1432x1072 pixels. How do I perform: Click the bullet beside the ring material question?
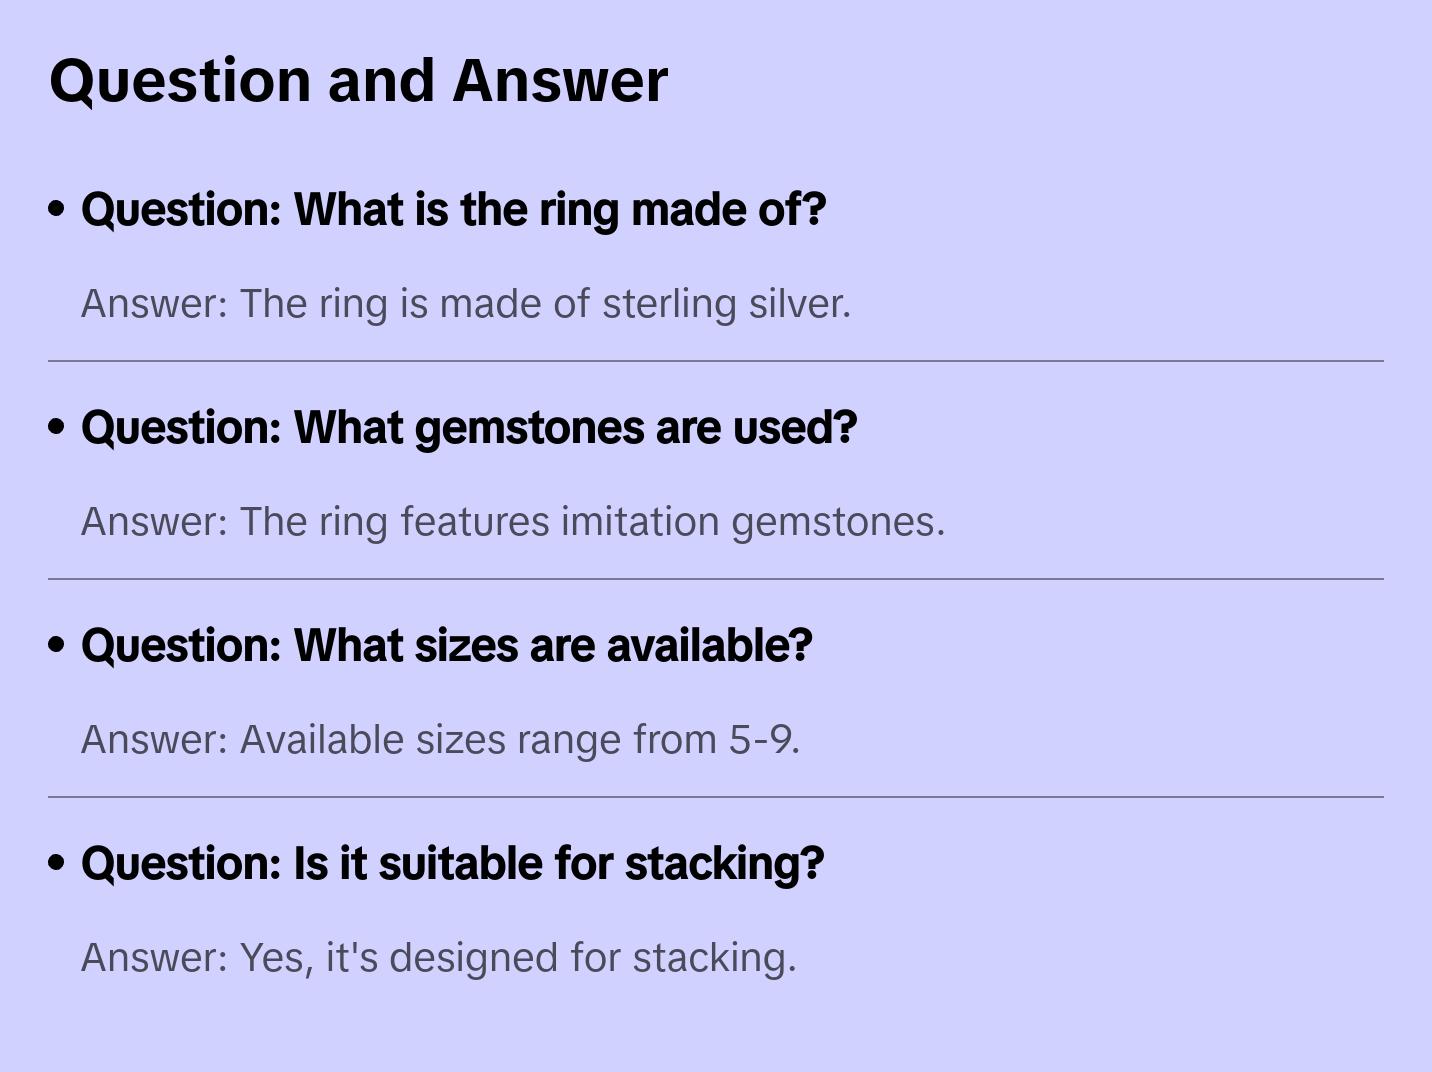point(57,210)
